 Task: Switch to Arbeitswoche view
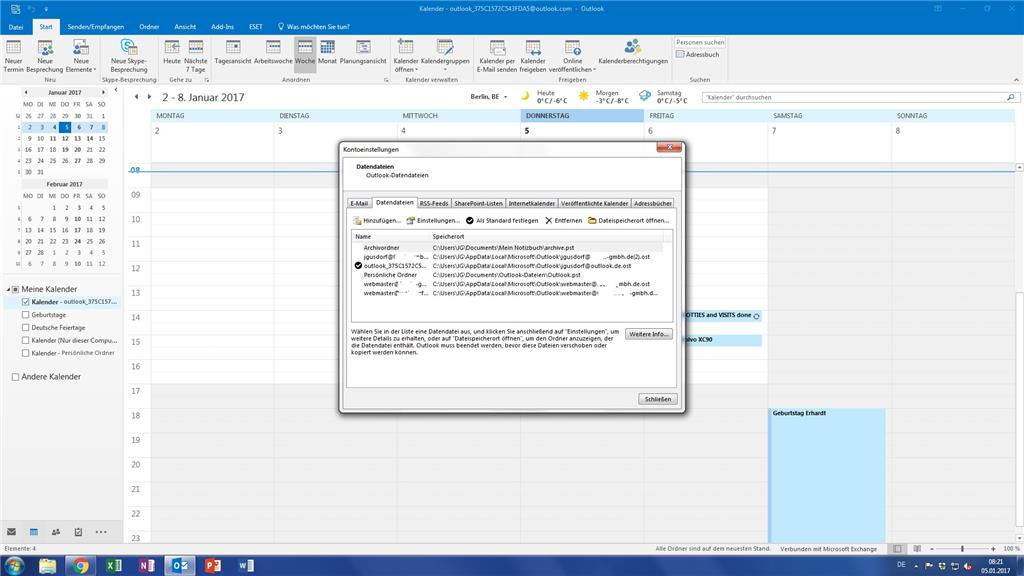pos(273,52)
